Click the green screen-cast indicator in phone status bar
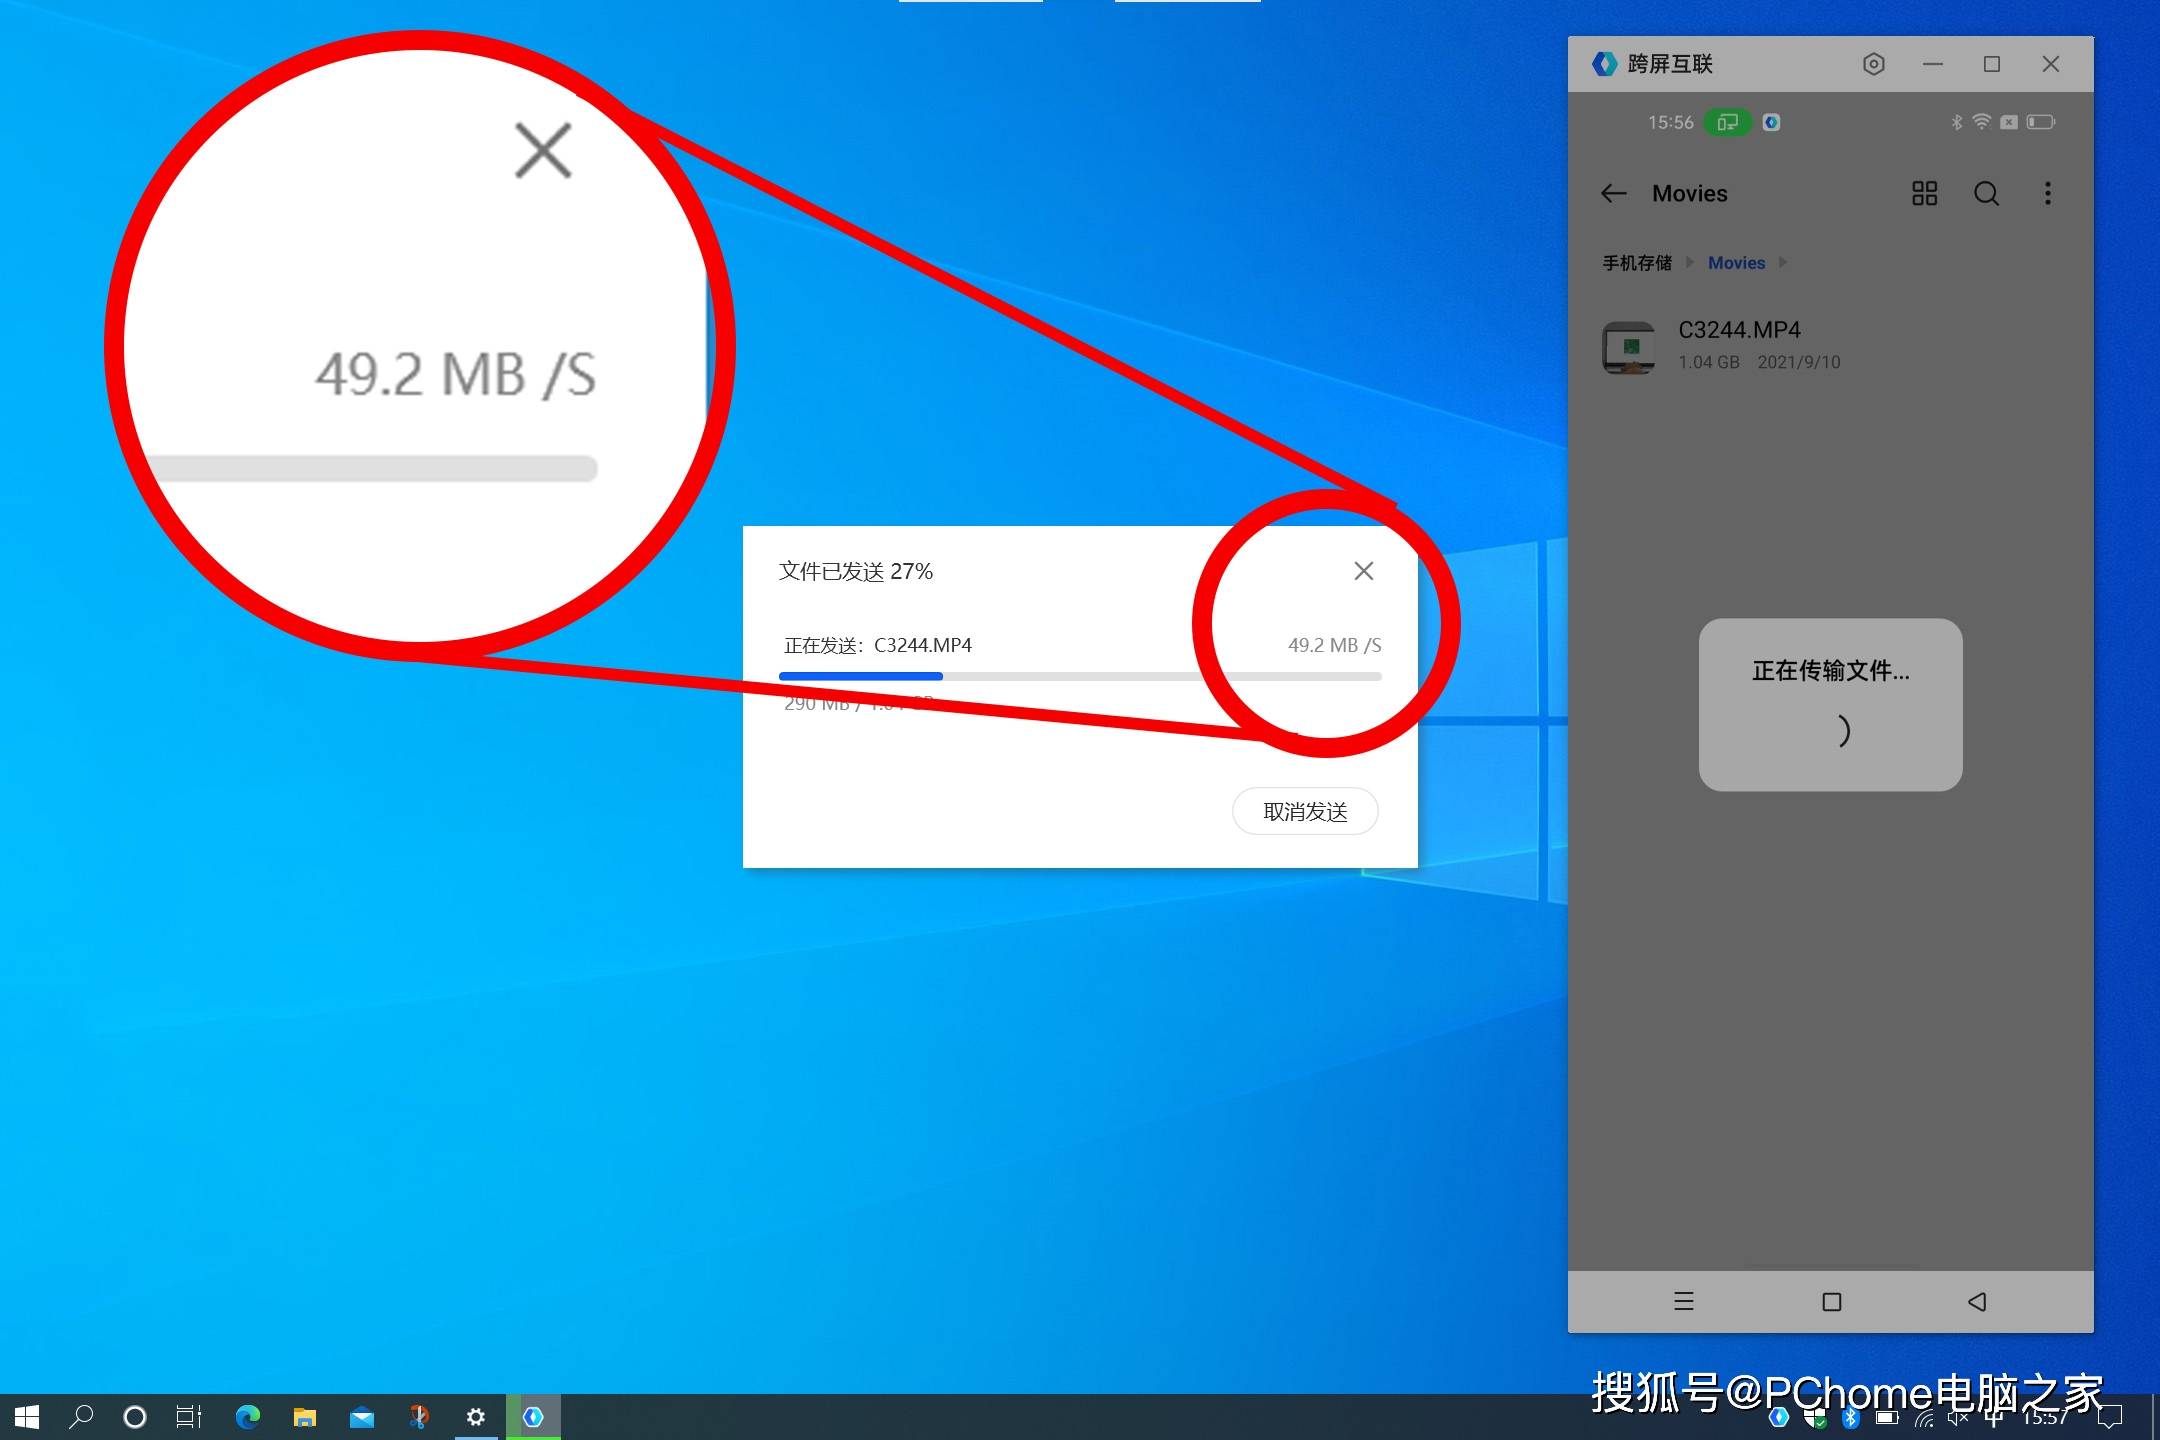The width and height of the screenshot is (2160, 1440). click(1728, 122)
